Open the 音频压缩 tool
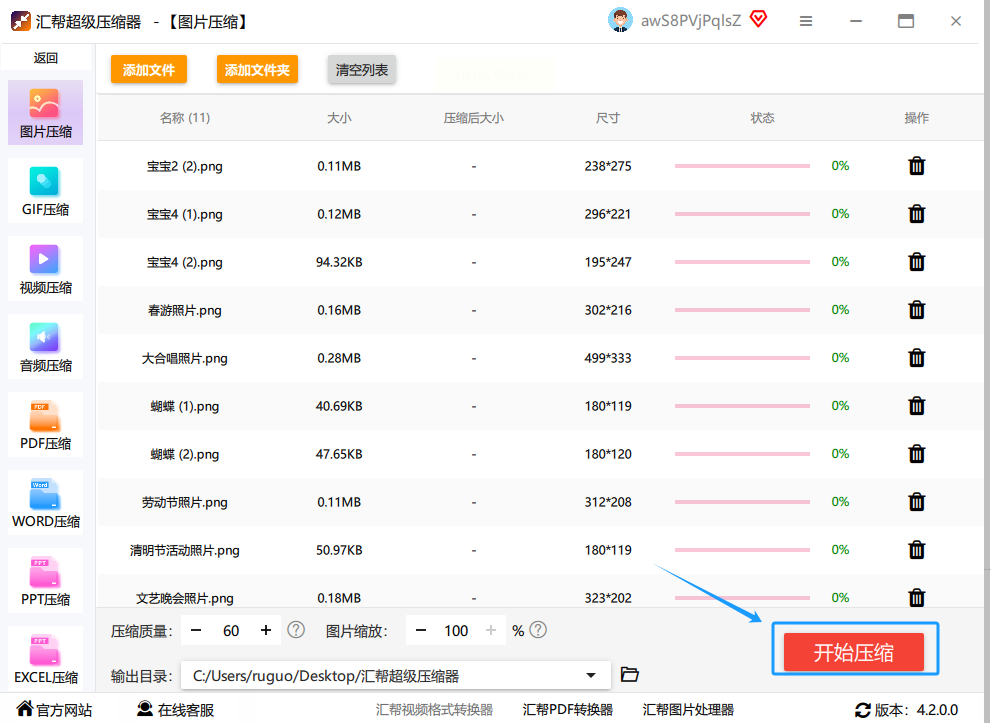The height and width of the screenshot is (723, 991). pos(45,347)
